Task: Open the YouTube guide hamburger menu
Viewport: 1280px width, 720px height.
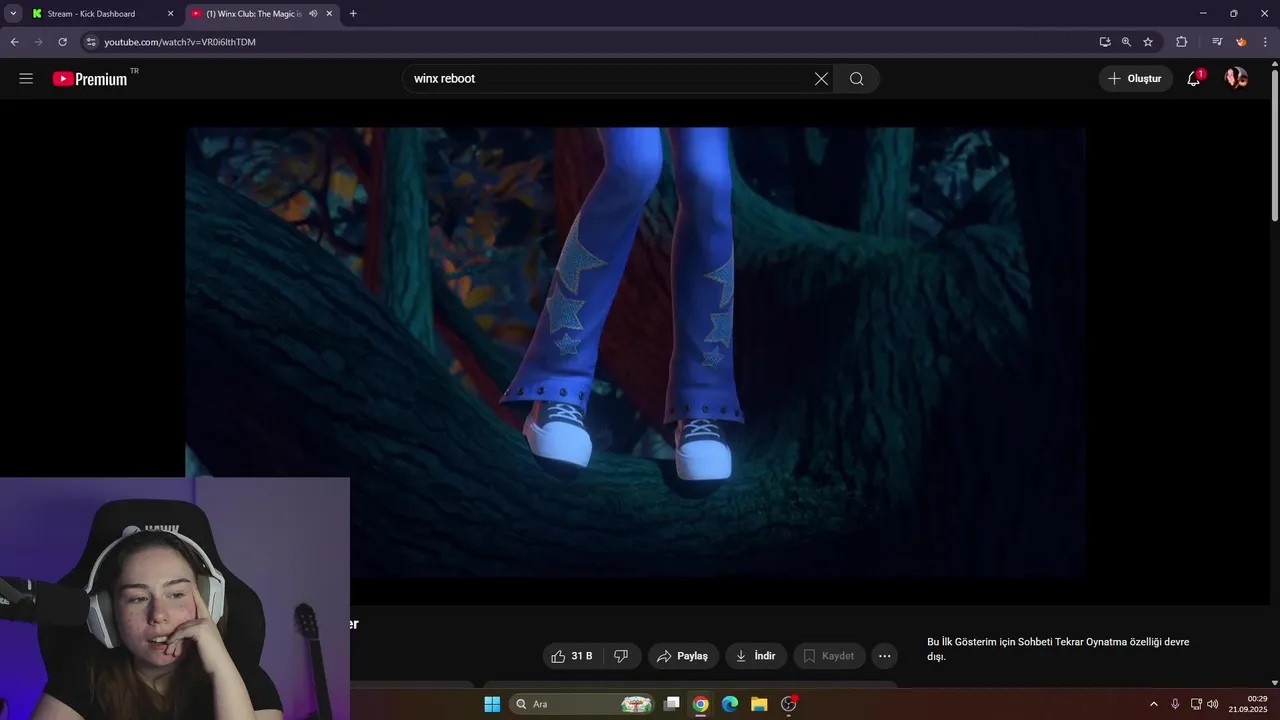Action: coord(26,79)
